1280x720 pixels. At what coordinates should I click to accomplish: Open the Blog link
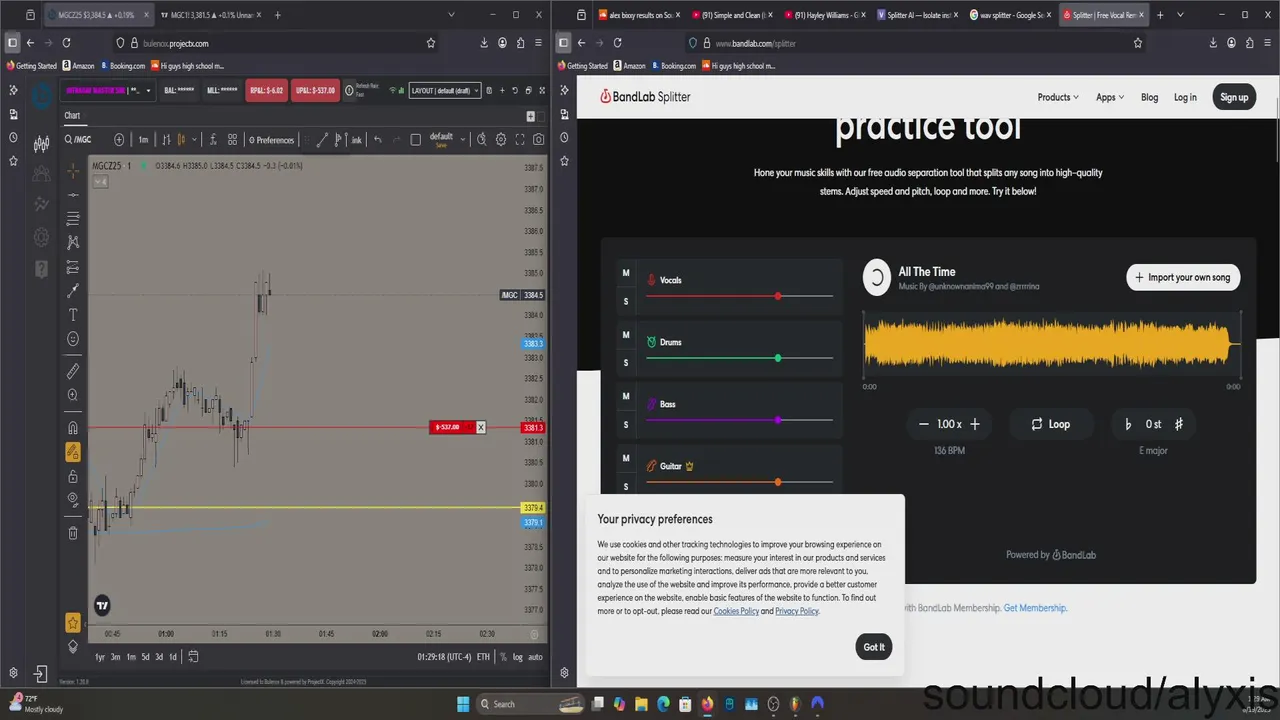click(1150, 97)
